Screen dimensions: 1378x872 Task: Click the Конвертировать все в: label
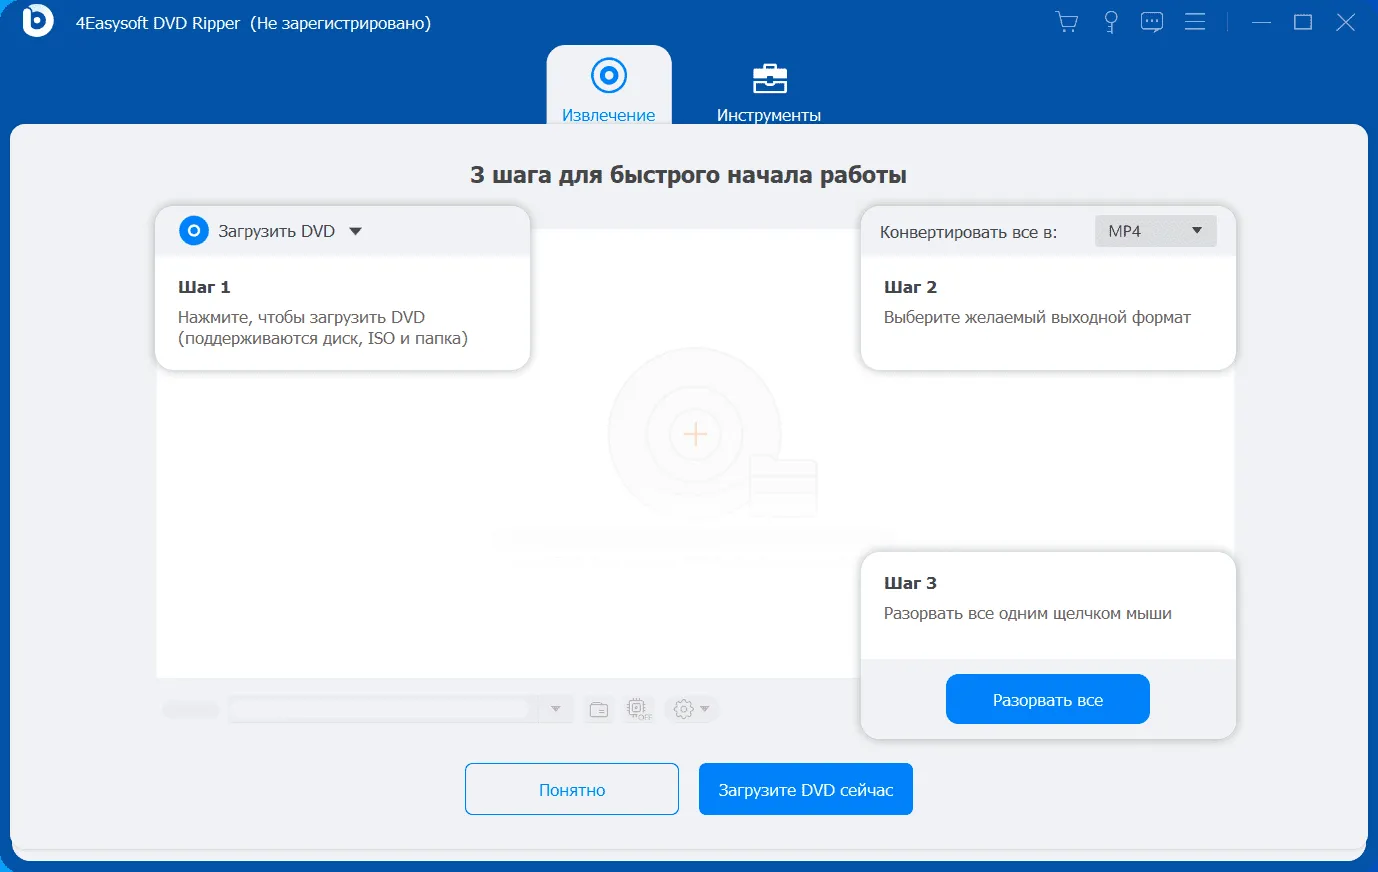968,232
